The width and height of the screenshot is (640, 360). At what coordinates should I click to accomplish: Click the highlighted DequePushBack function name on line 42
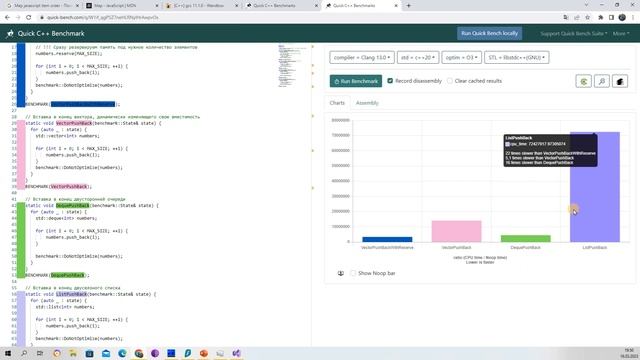point(72,205)
